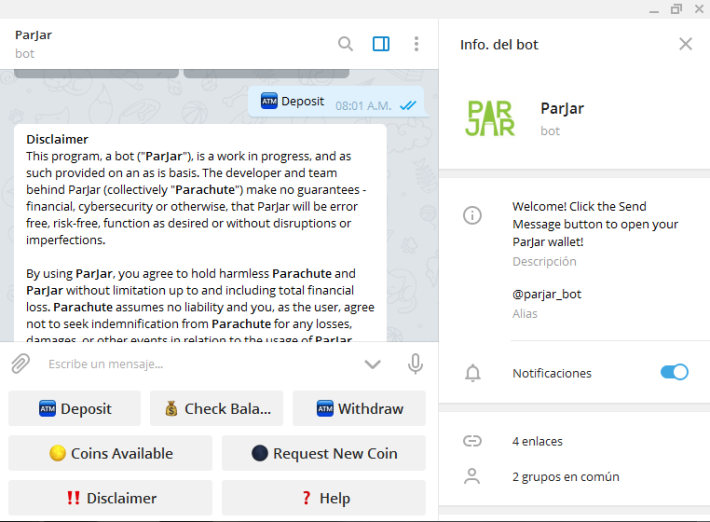Select the Check Balance bot button

(x=216, y=408)
